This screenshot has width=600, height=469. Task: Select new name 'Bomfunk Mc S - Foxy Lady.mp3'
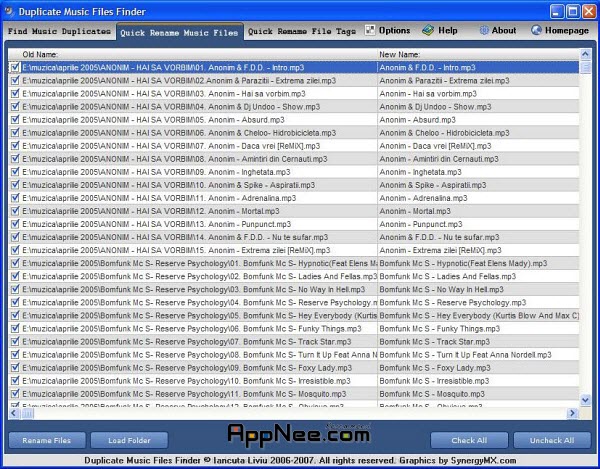tap(435, 368)
